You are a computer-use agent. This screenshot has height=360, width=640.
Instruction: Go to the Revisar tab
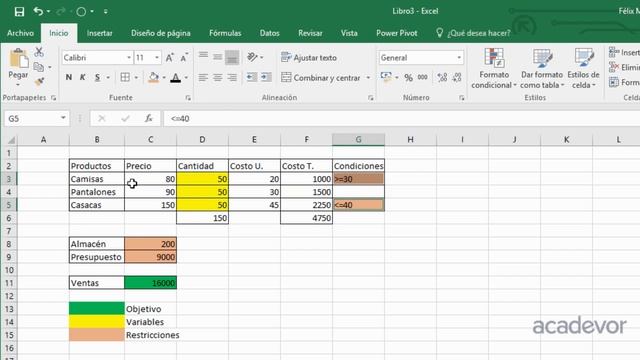pos(310,33)
